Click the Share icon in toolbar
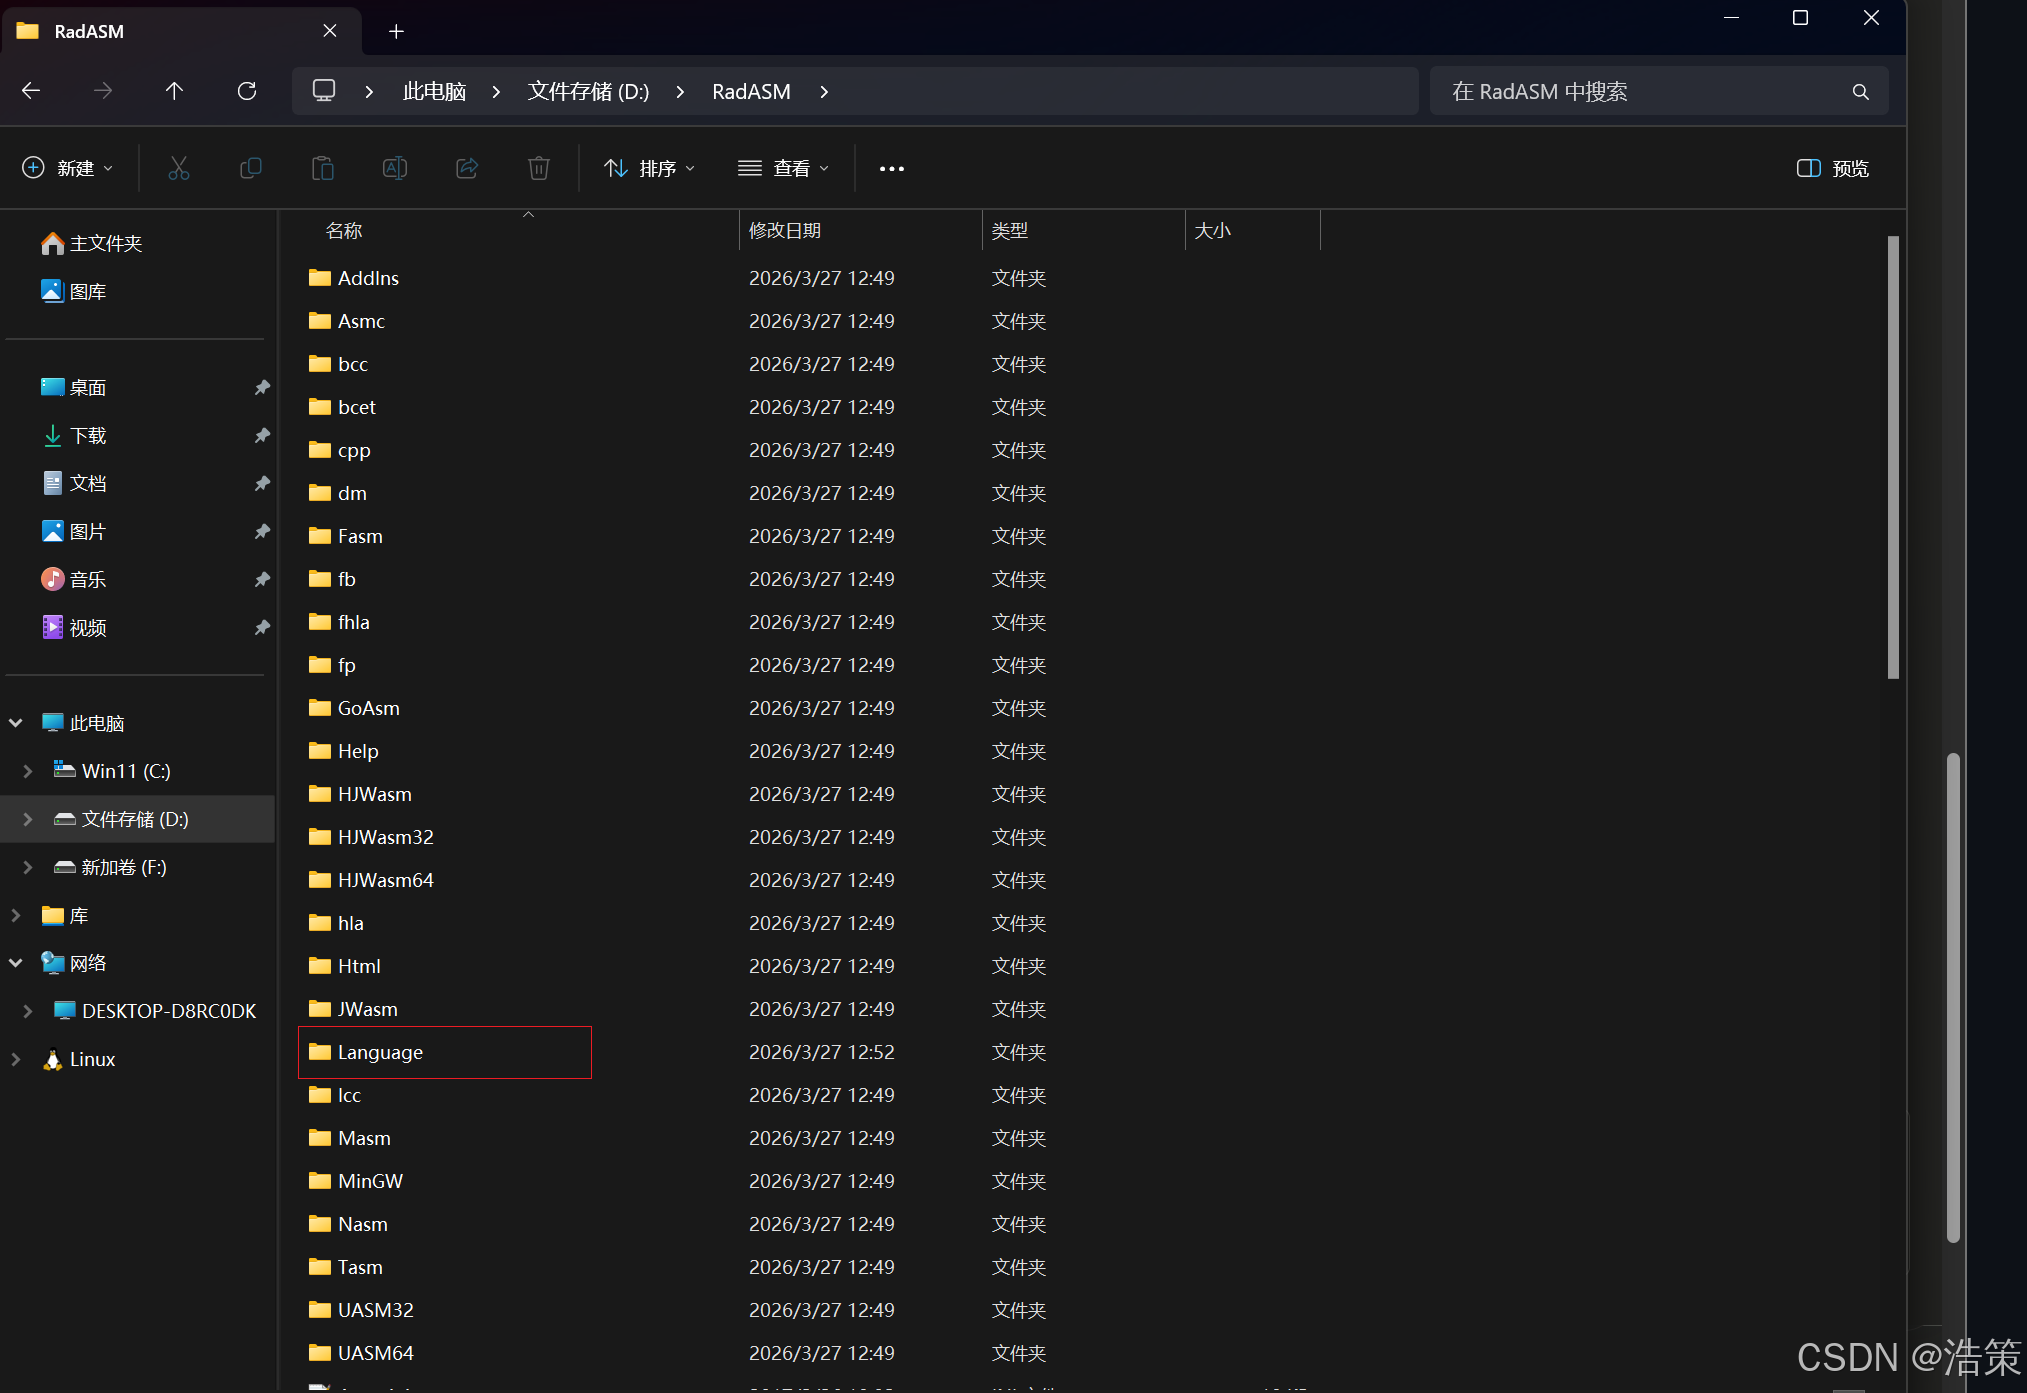 tap(467, 168)
